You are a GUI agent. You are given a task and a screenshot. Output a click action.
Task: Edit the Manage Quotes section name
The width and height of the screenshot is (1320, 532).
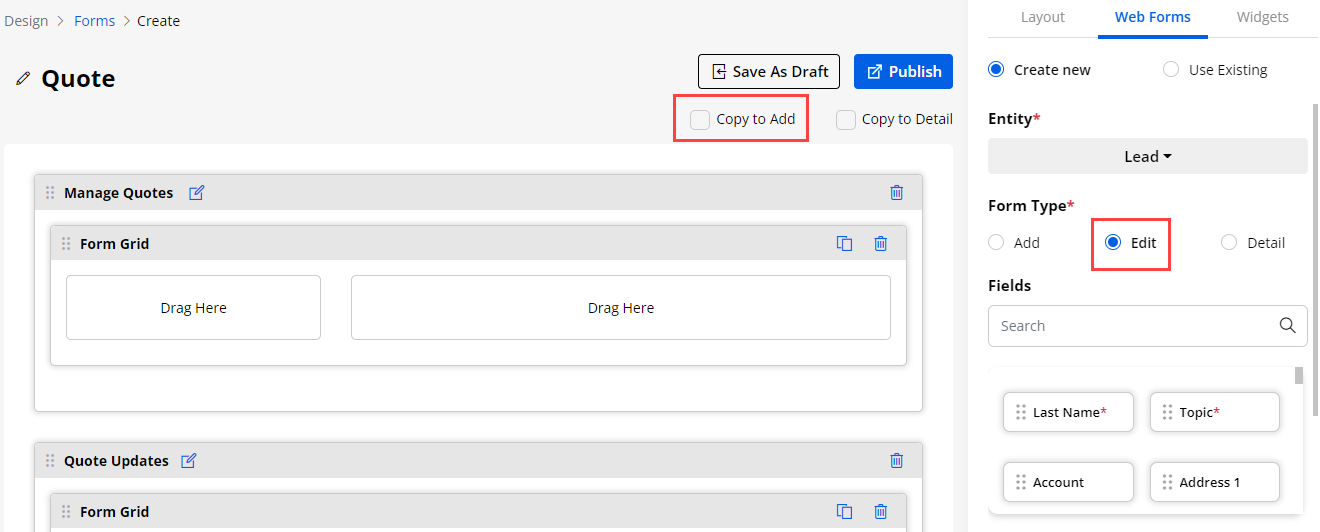(x=197, y=193)
